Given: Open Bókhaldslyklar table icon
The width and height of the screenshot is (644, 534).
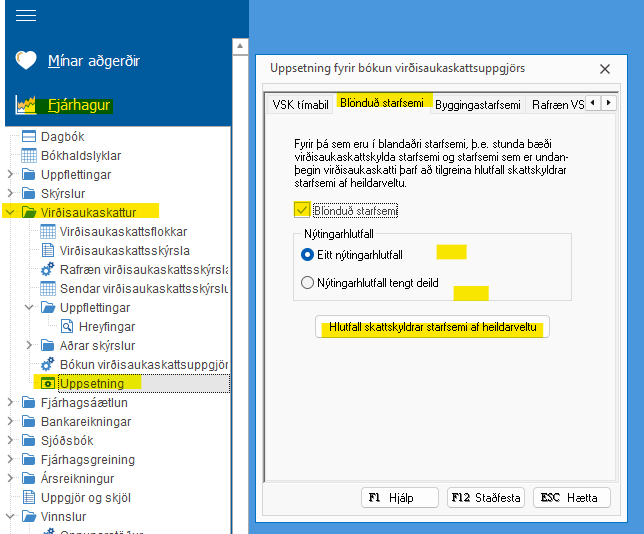Looking at the screenshot, I should pyautogui.click(x=29, y=155).
